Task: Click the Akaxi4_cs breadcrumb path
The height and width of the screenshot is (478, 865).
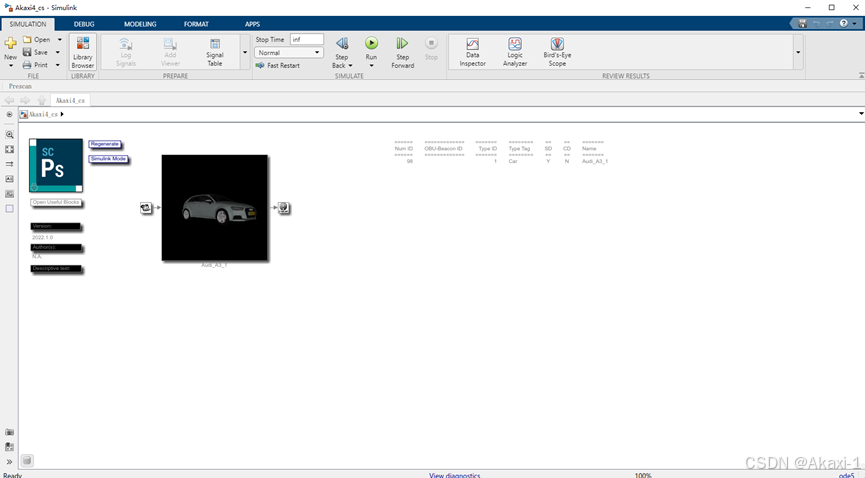Action: 43,114
